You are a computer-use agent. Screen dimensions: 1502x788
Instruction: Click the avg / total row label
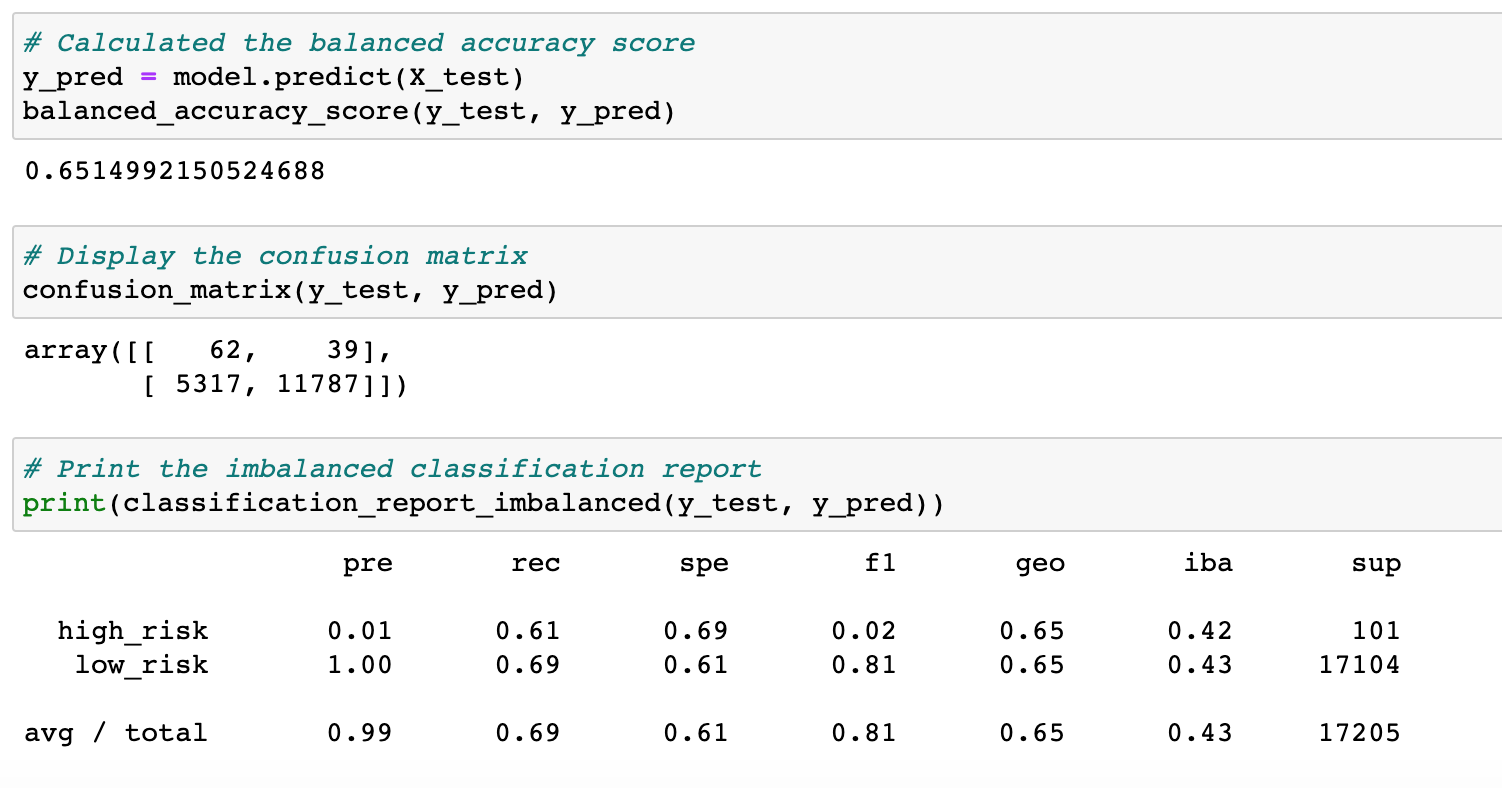(115, 732)
